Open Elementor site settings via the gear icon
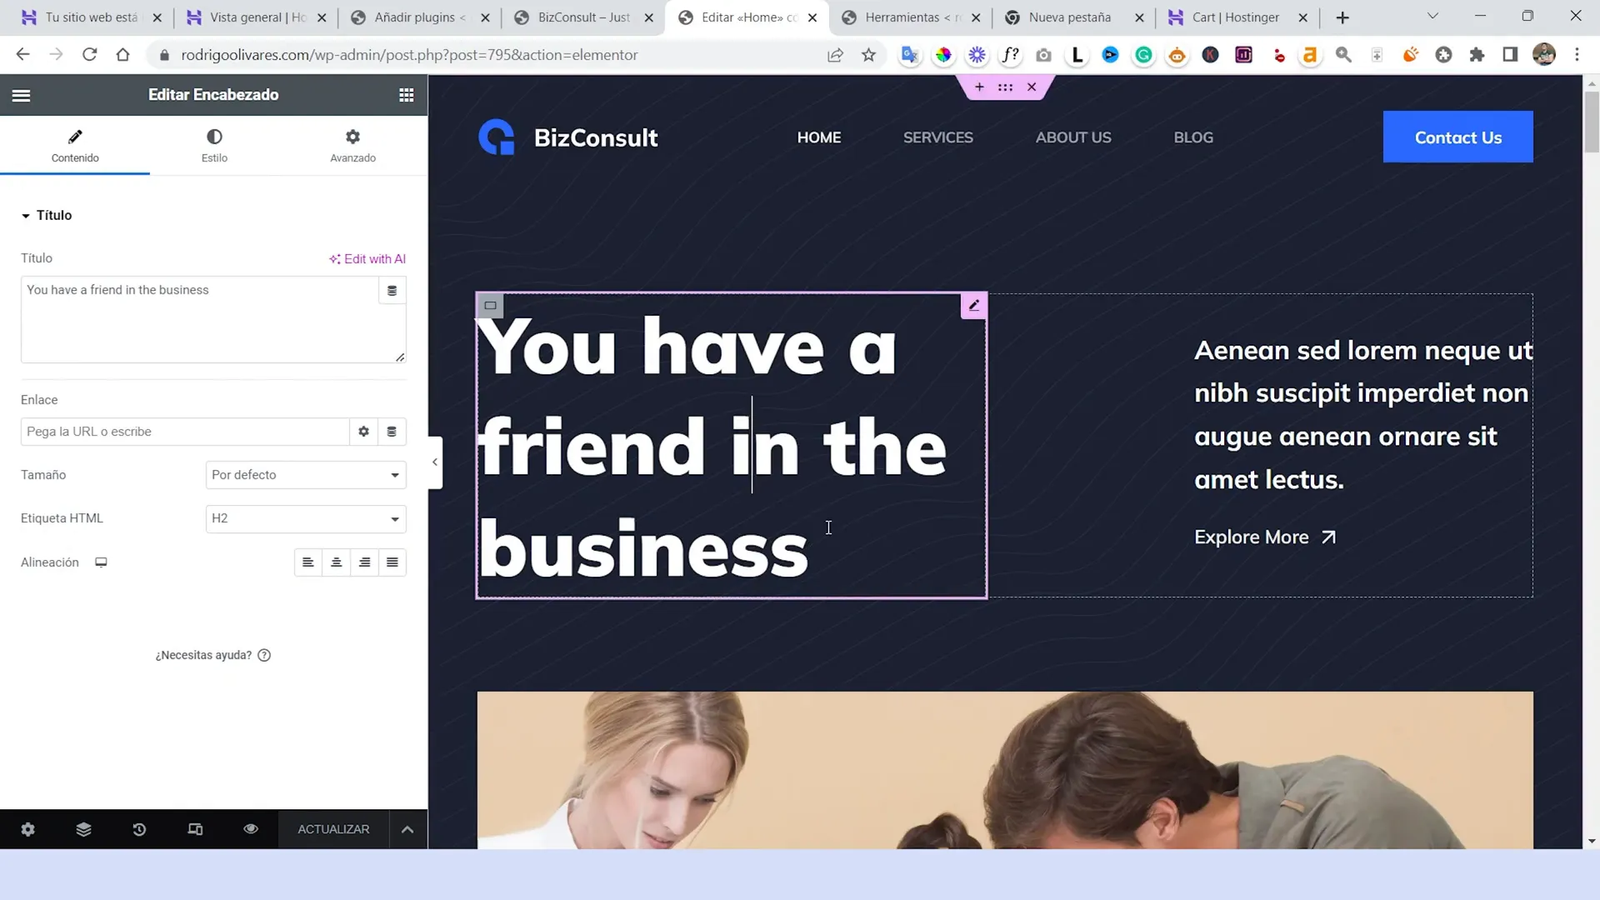Image resolution: width=1600 pixels, height=900 pixels. [x=27, y=829]
